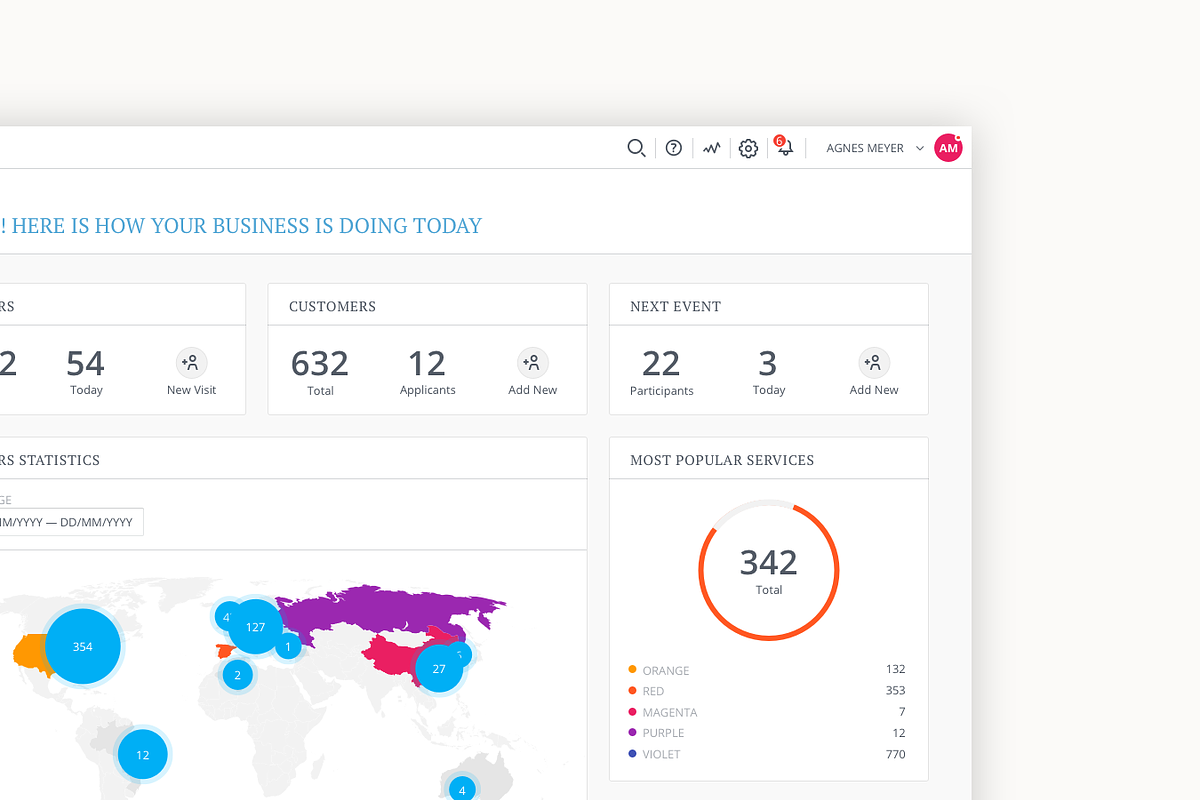Open search with the magnifier icon

636,148
